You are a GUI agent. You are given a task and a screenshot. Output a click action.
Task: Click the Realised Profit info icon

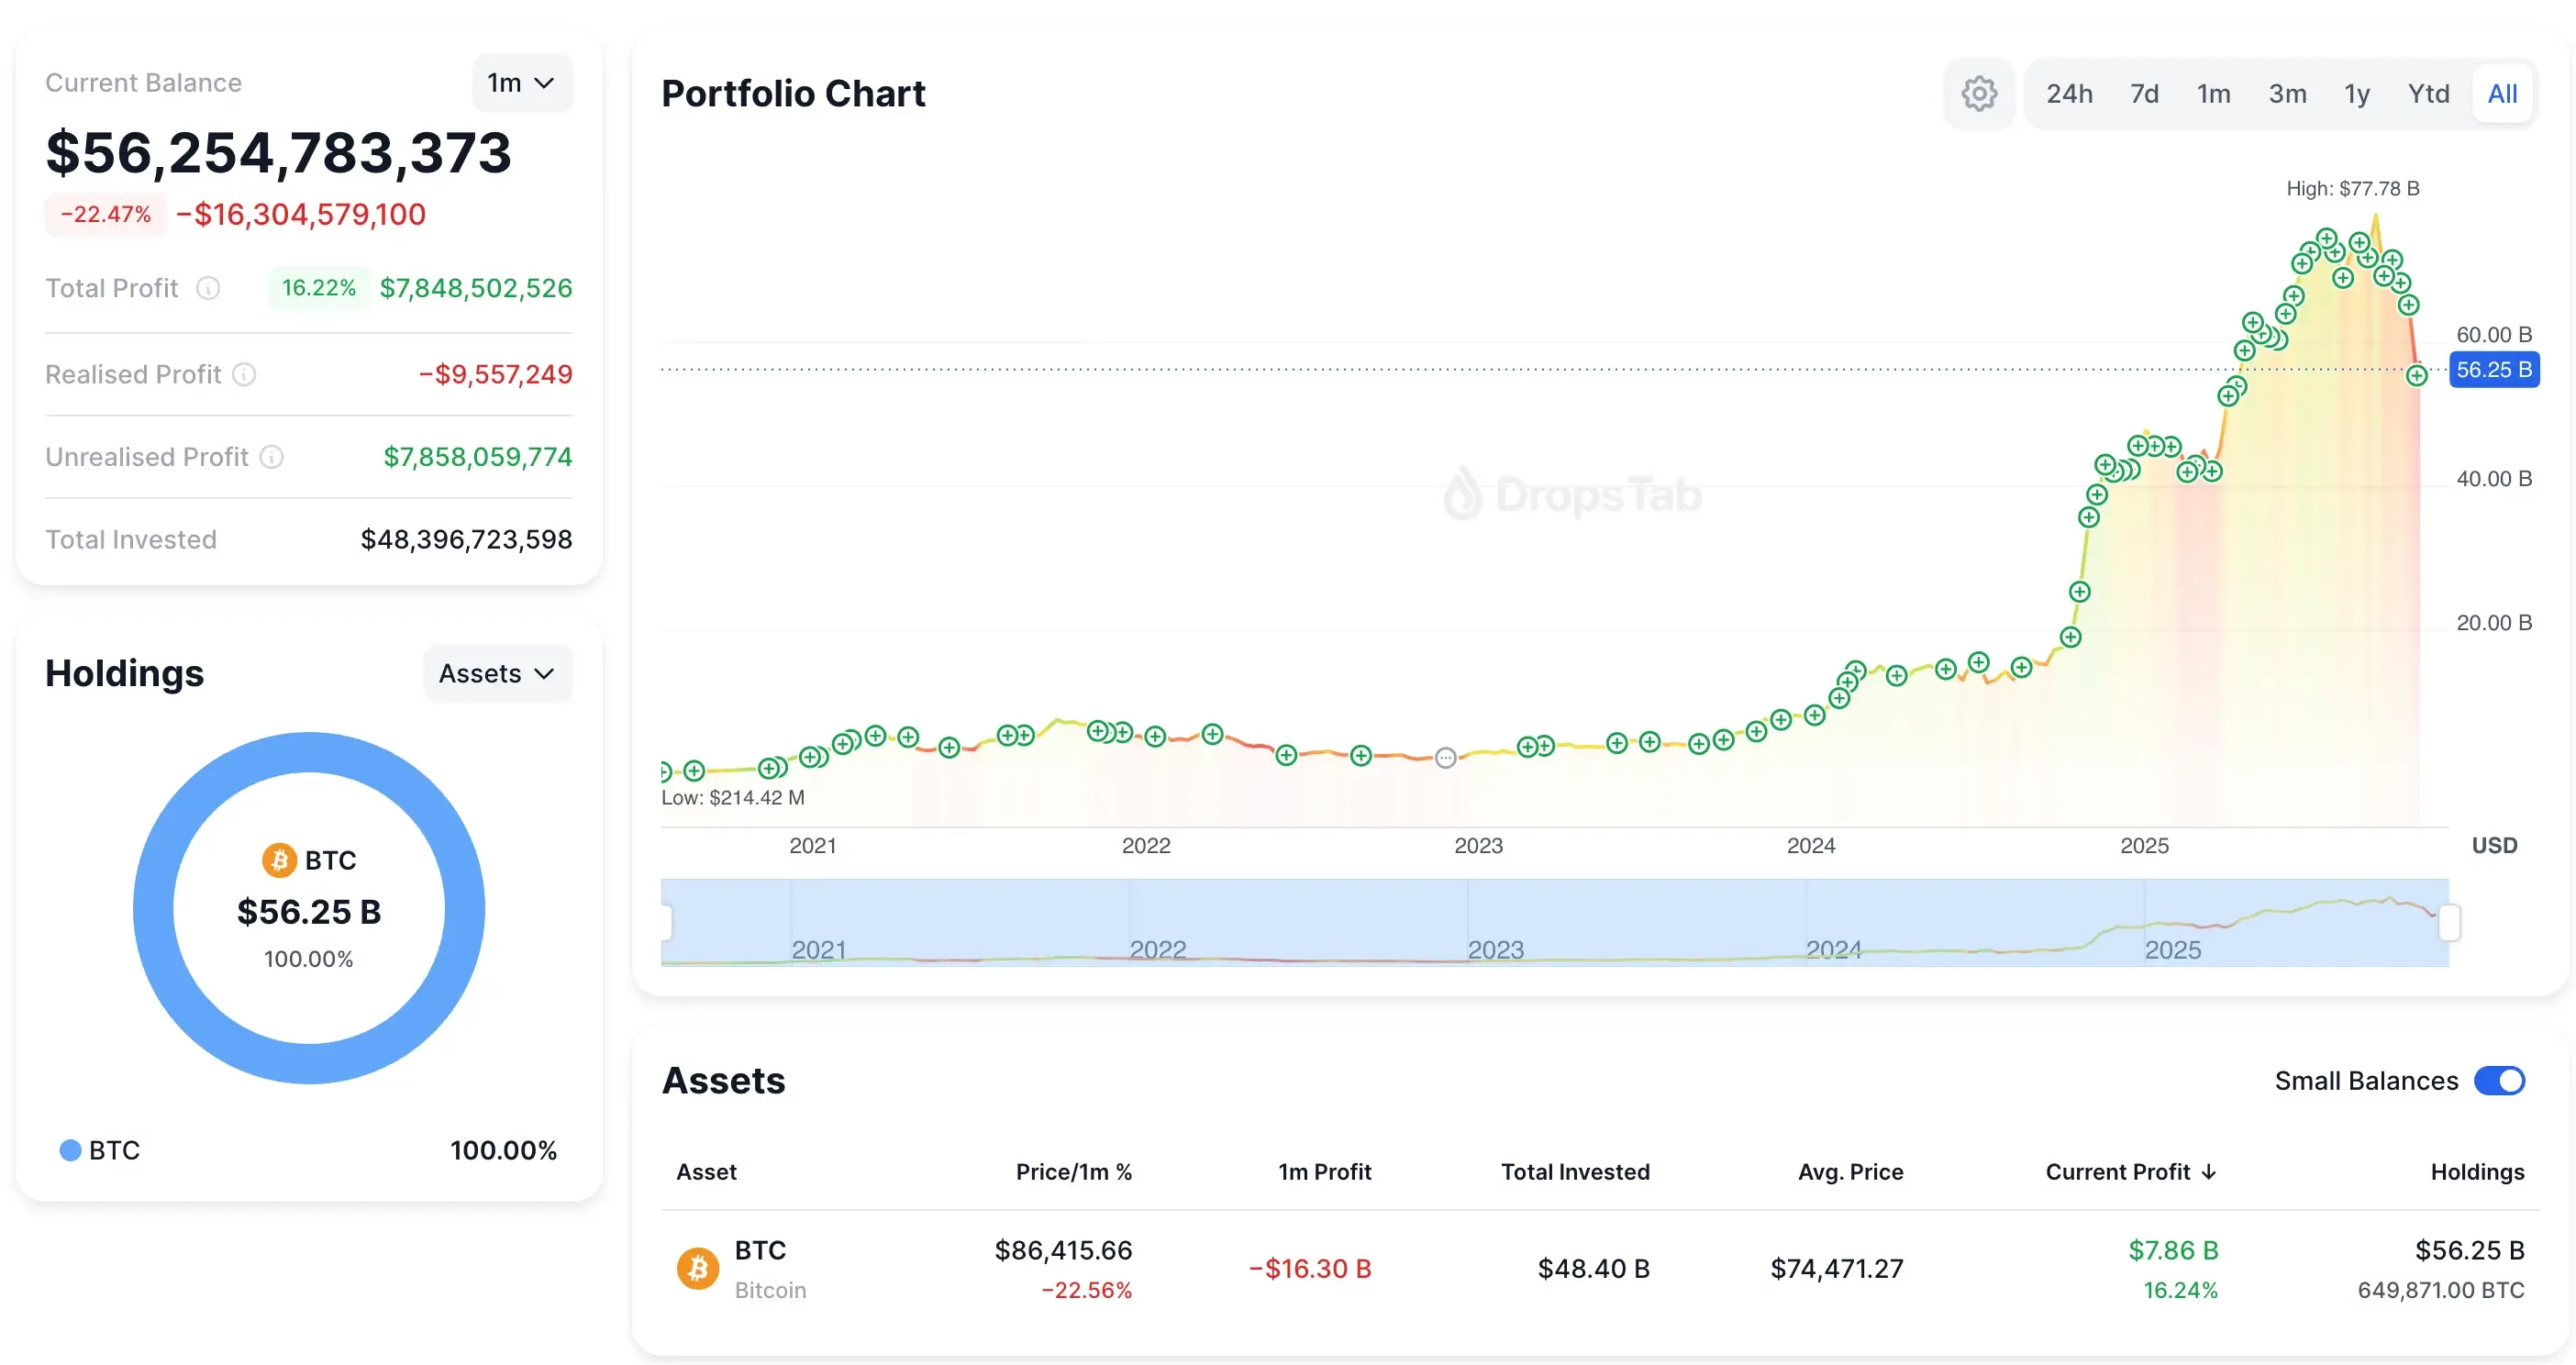(246, 374)
